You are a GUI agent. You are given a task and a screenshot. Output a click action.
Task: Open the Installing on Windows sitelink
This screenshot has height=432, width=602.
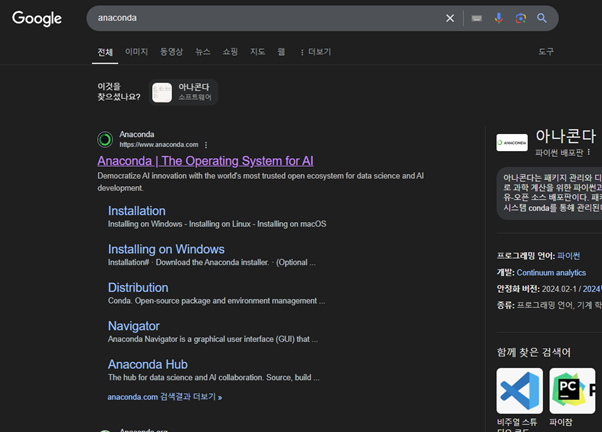(166, 249)
